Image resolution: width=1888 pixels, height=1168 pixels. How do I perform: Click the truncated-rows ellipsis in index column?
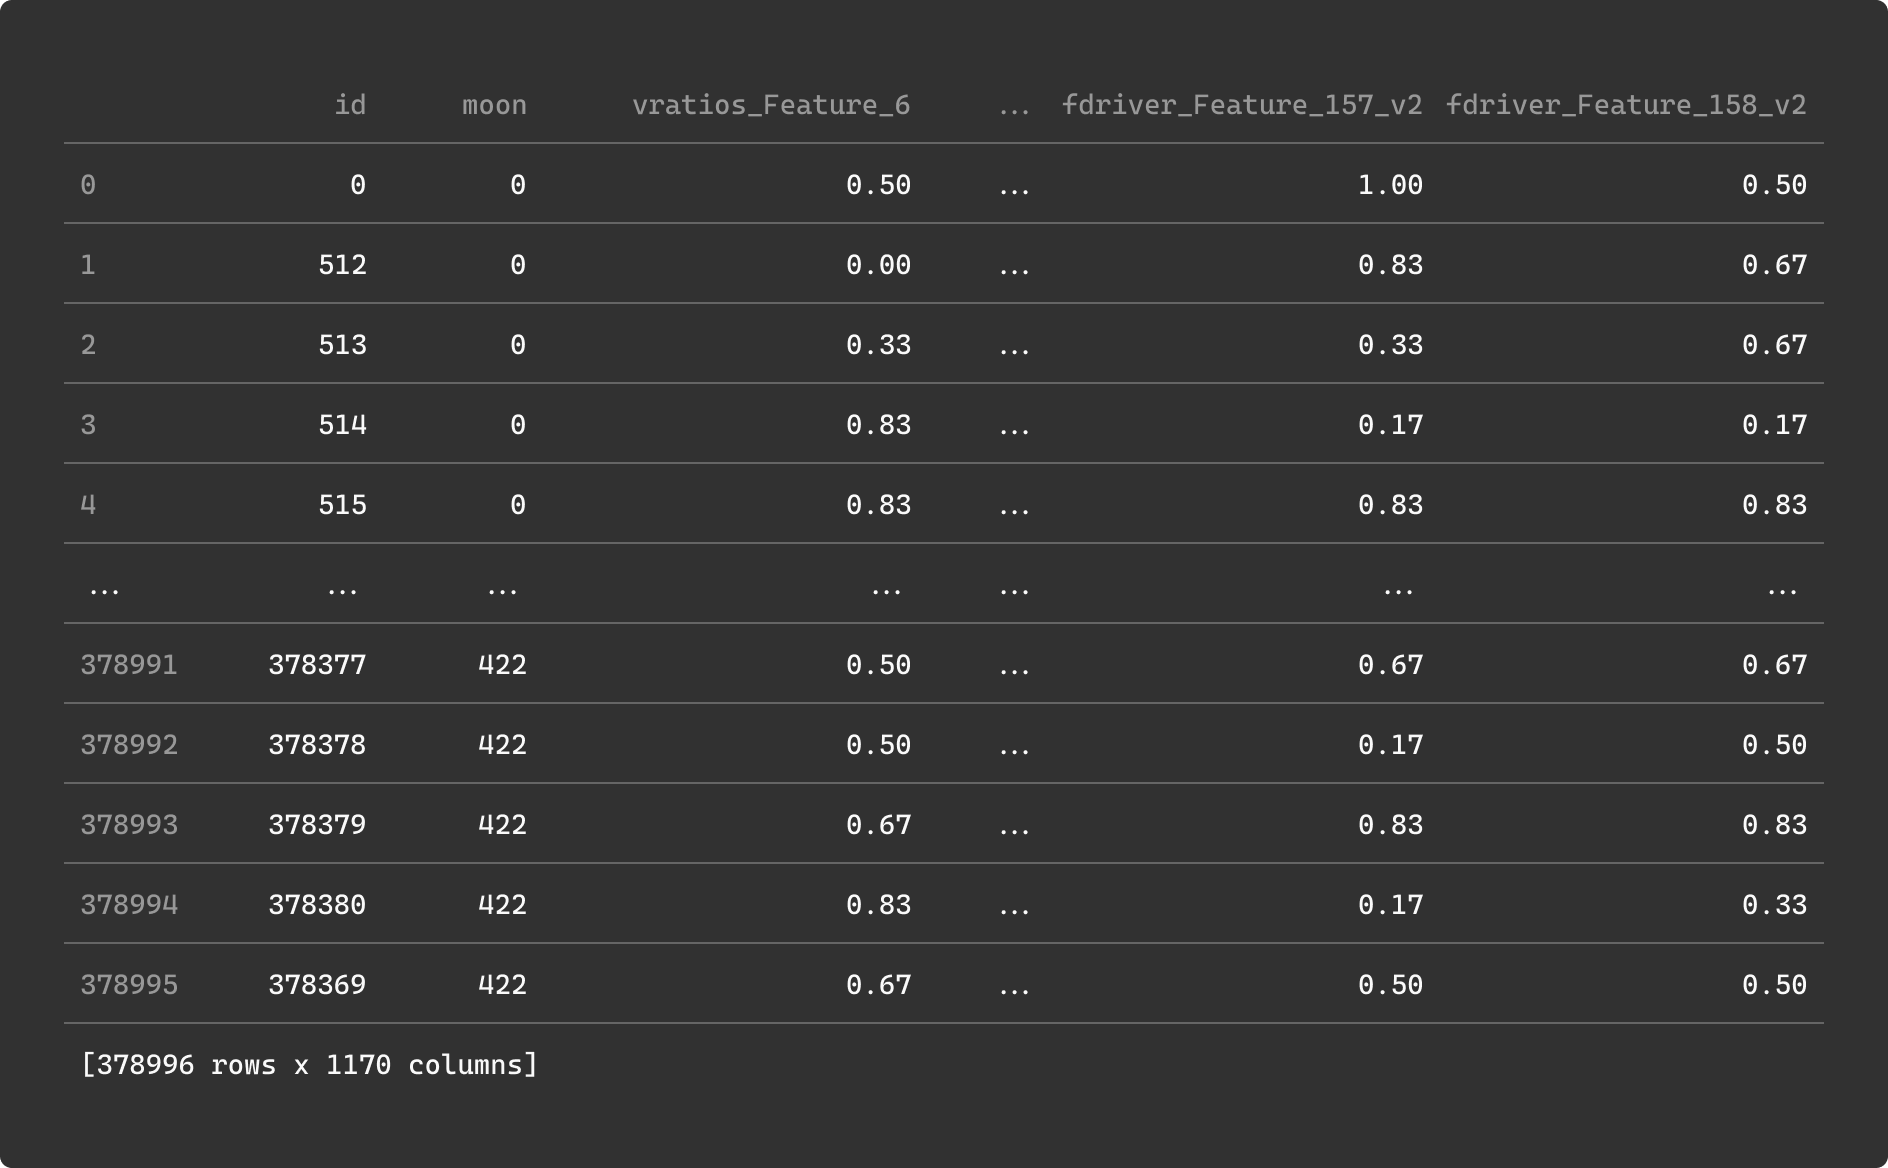point(104,587)
